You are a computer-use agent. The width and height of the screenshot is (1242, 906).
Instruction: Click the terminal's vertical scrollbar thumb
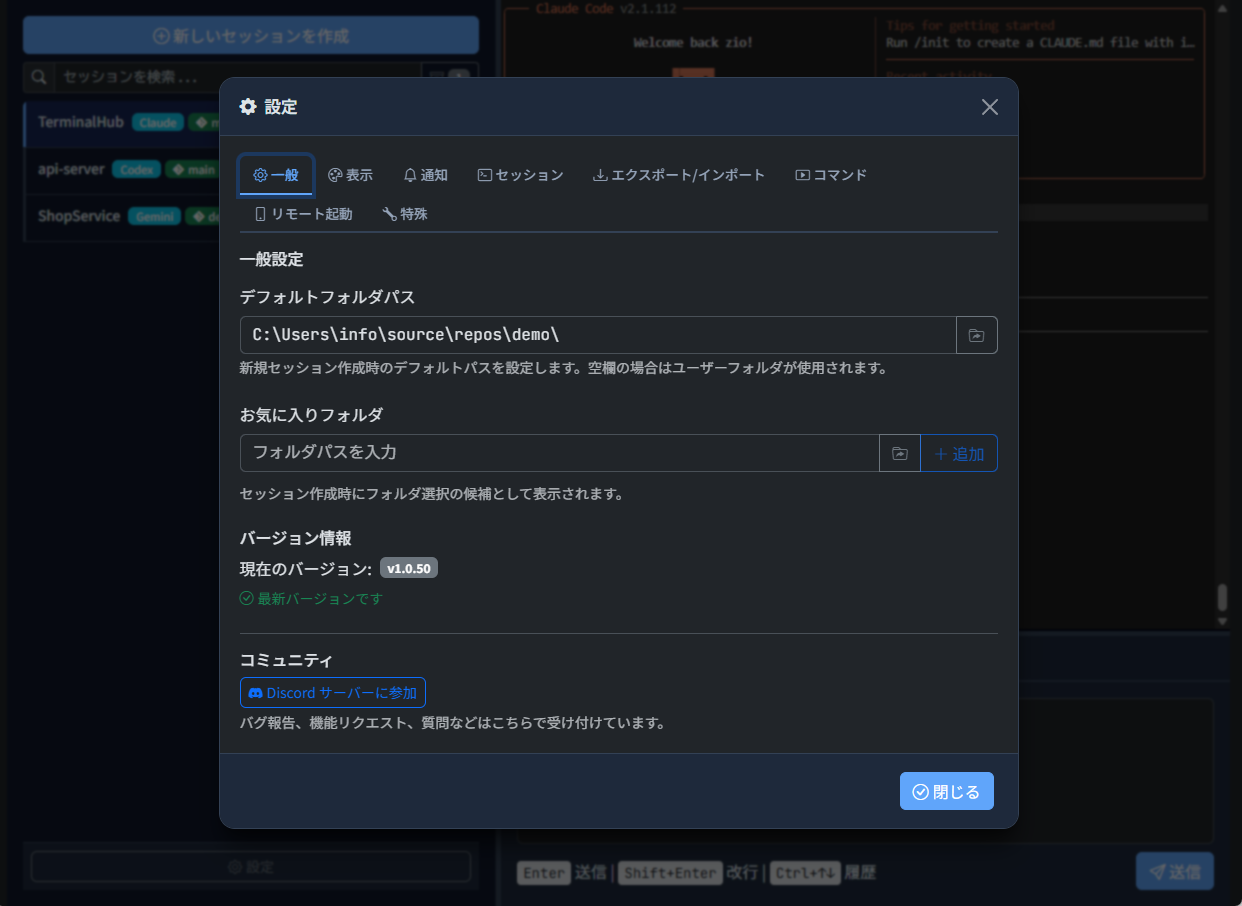pyautogui.click(x=1221, y=597)
